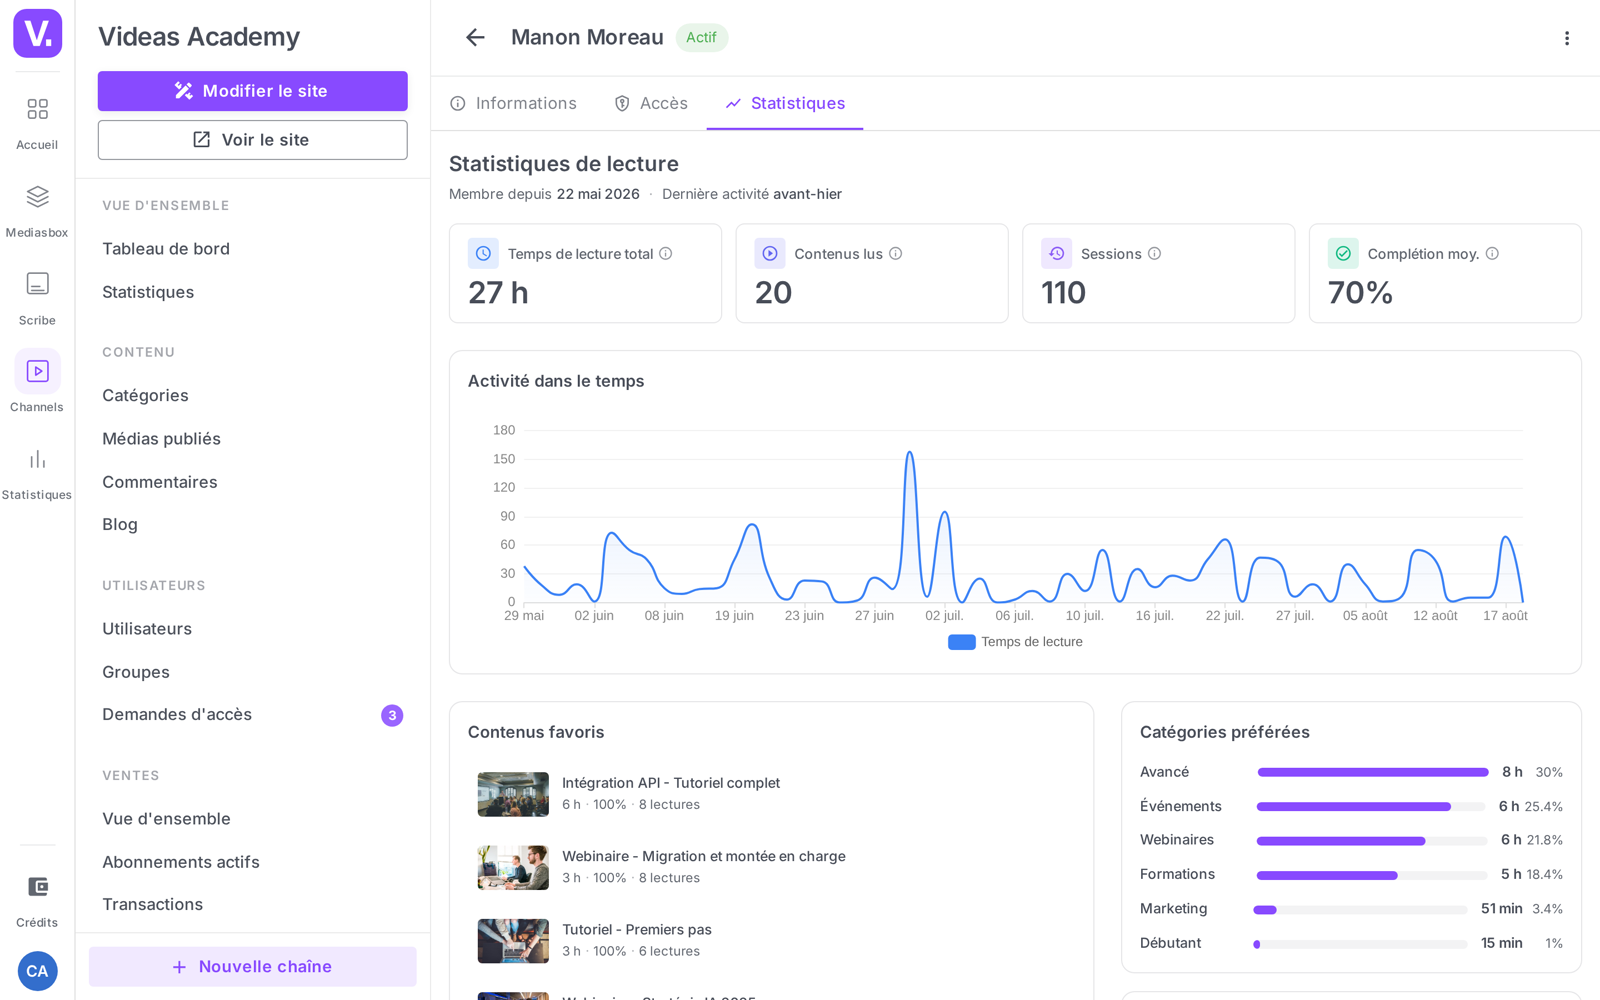Image resolution: width=1600 pixels, height=1000 pixels.
Task: Open Intégration API tutorial thumbnail
Action: 513,794
